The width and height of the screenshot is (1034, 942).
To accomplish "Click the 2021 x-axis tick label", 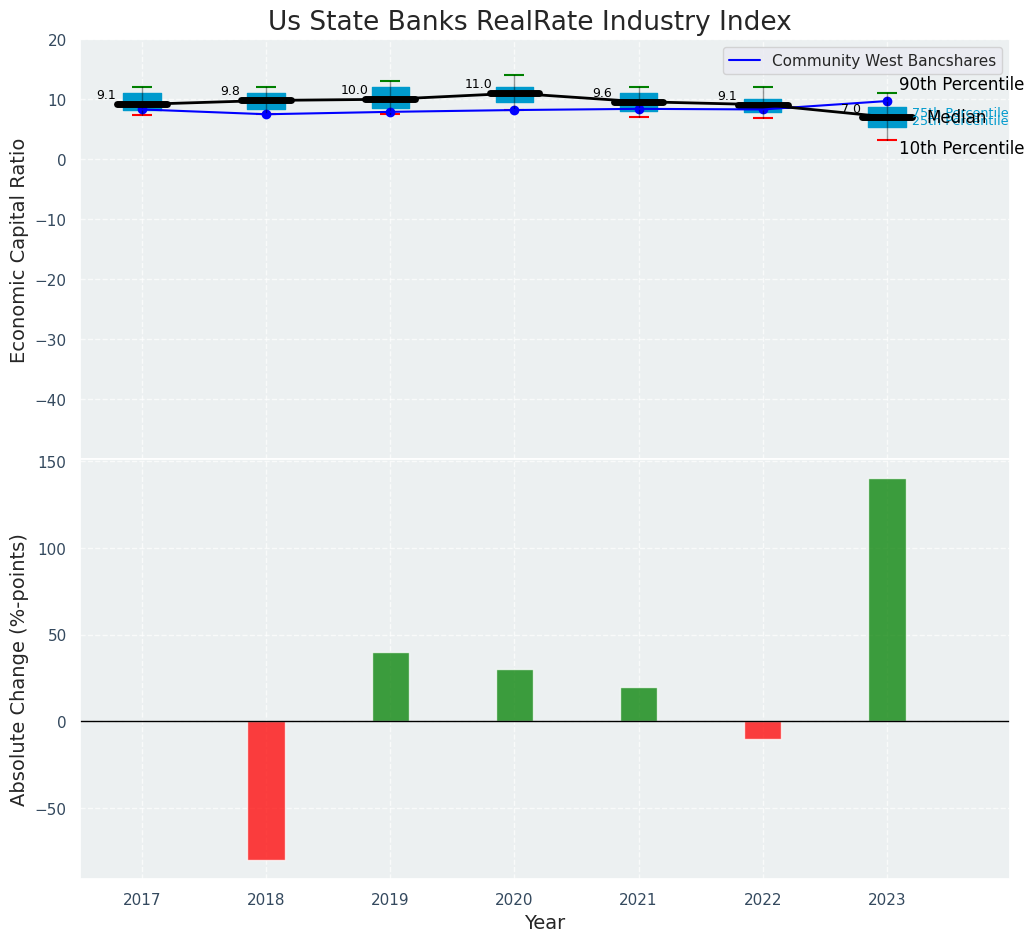I will pyautogui.click(x=638, y=899).
